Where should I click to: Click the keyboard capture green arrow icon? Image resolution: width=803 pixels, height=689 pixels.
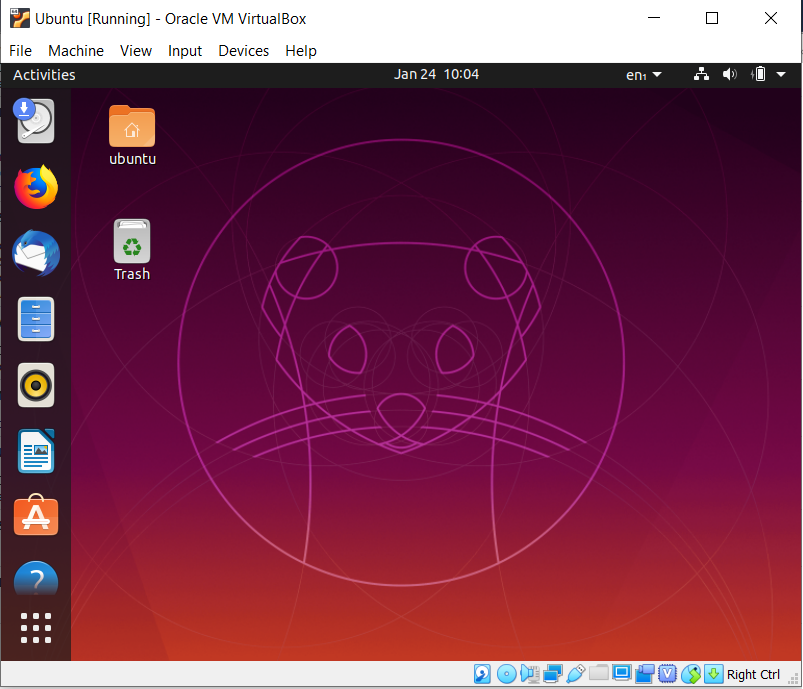coord(713,674)
